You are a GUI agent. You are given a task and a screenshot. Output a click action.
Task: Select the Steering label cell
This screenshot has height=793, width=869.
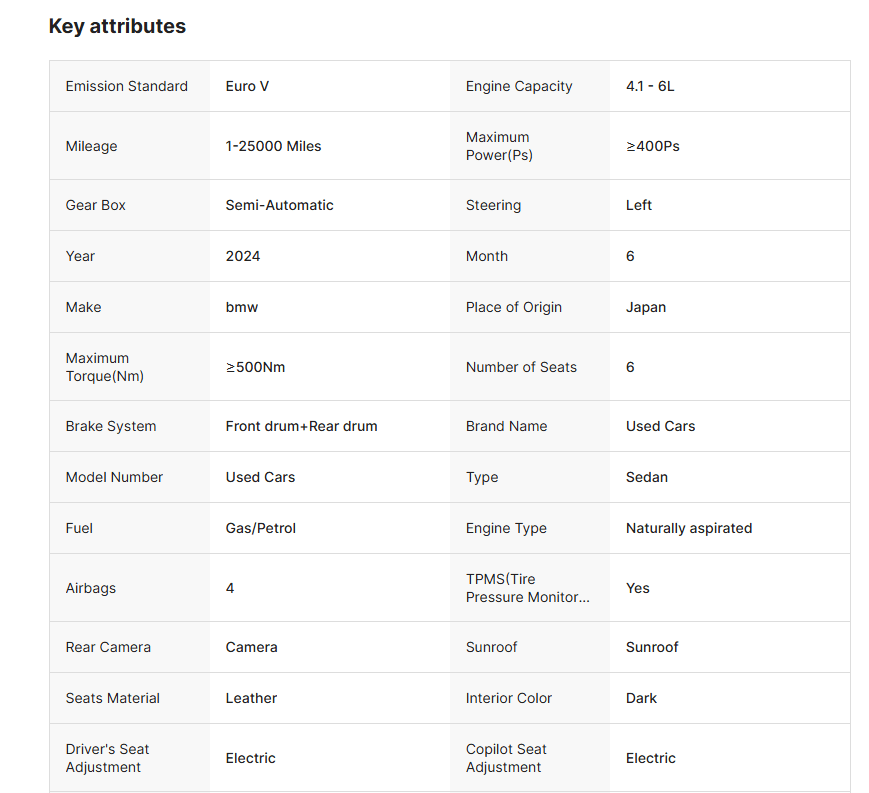pos(493,205)
